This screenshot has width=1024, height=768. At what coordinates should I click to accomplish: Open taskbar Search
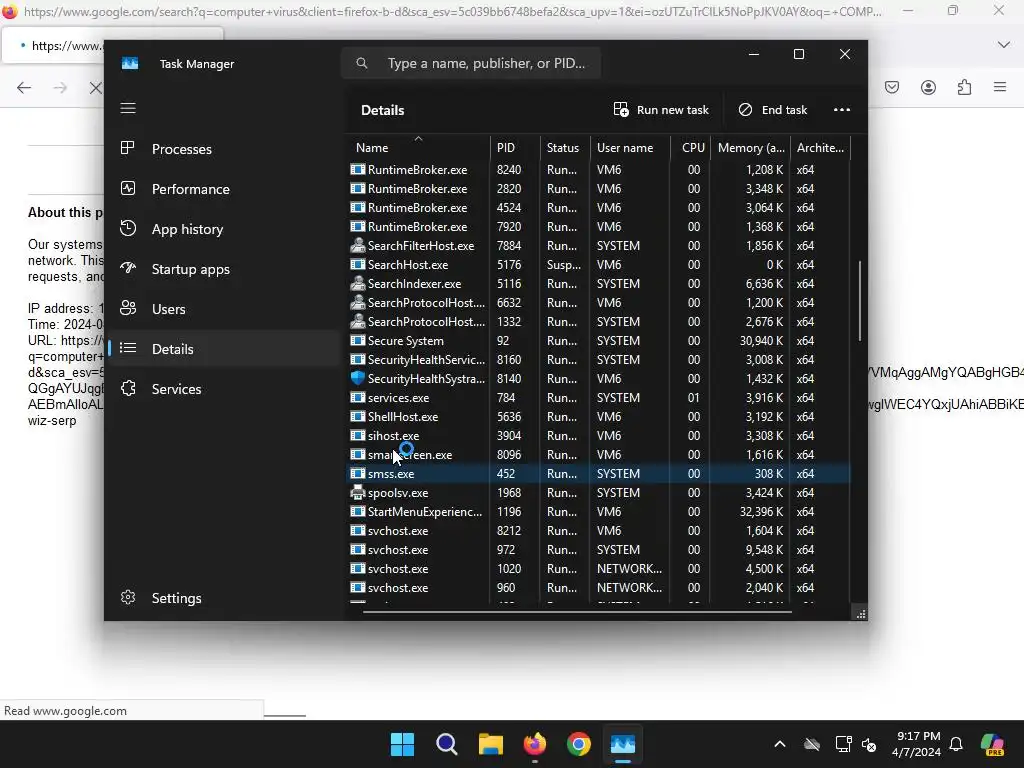tap(447, 744)
